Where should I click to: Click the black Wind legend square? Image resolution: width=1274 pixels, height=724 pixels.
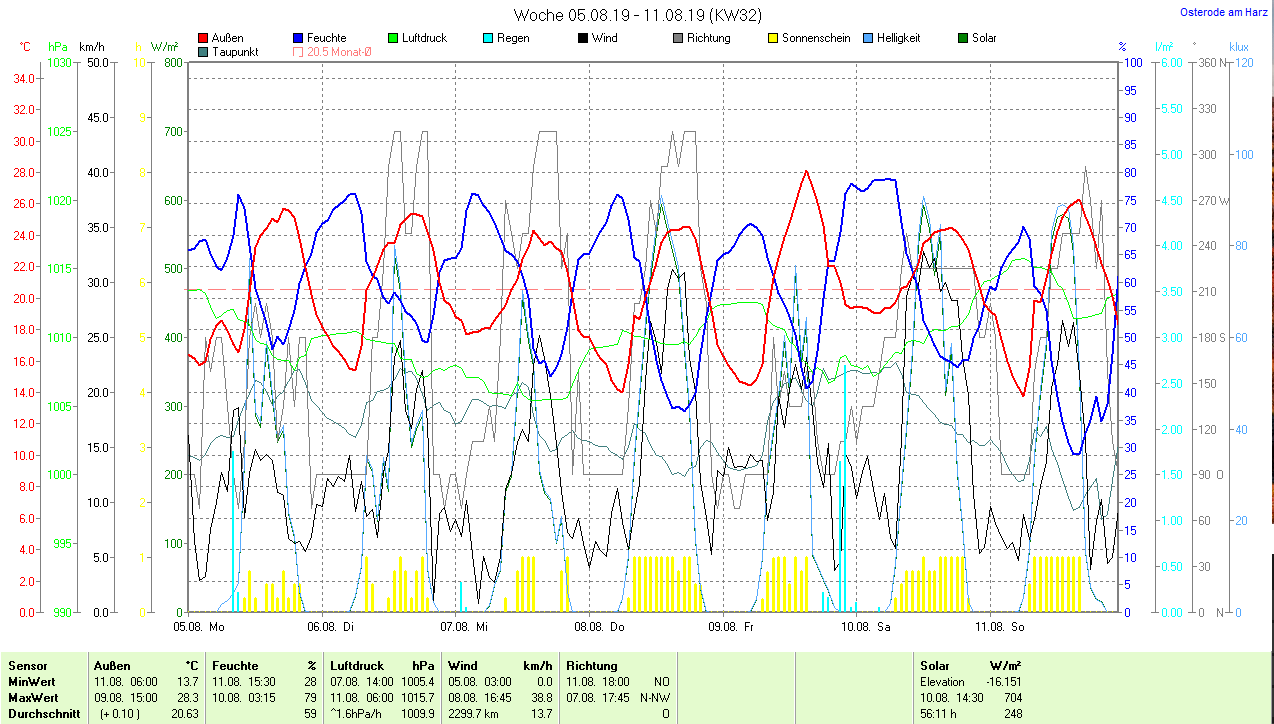583,39
